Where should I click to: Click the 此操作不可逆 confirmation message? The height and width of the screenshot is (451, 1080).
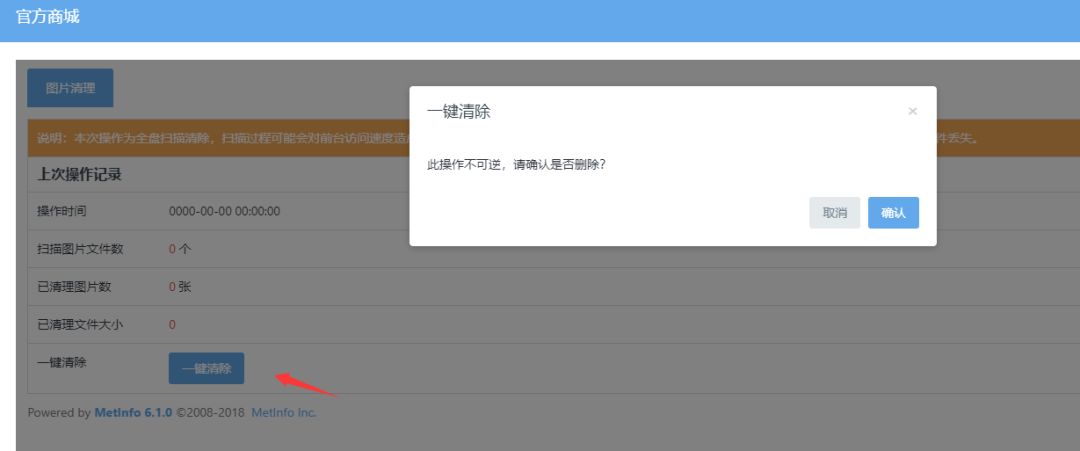click(x=517, y=167)
